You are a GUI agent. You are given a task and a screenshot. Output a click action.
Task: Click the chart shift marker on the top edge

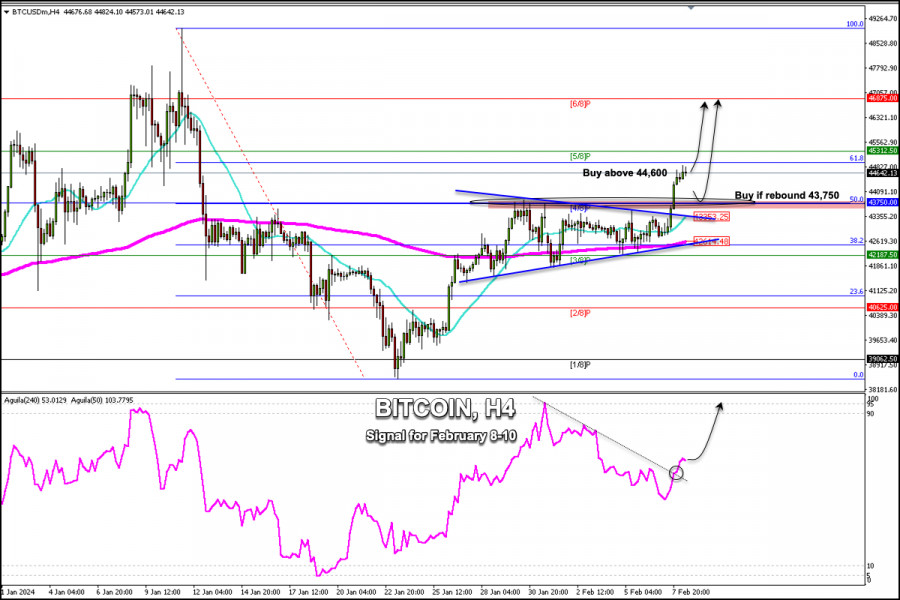(x=691, y=7)
